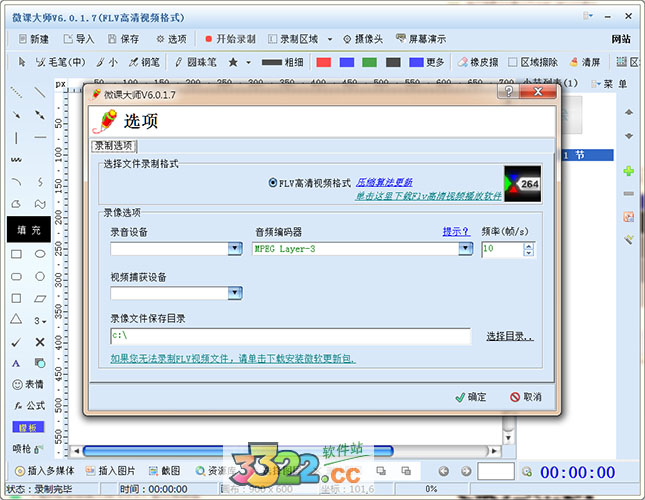The height and width of the screenshot is (500, 645).
Task: Click the 新建 (New) toolbar button
Action: click(34, 39)
